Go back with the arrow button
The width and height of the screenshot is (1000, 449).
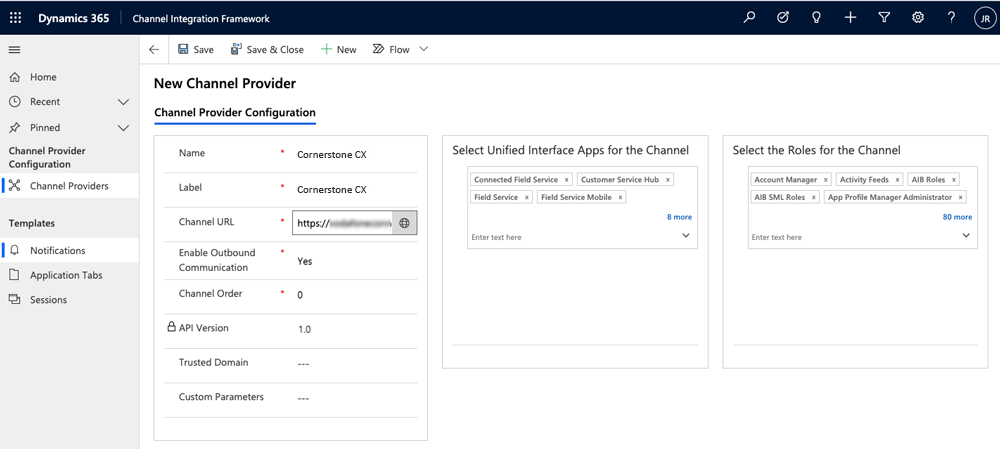click(x=154, y=50)
